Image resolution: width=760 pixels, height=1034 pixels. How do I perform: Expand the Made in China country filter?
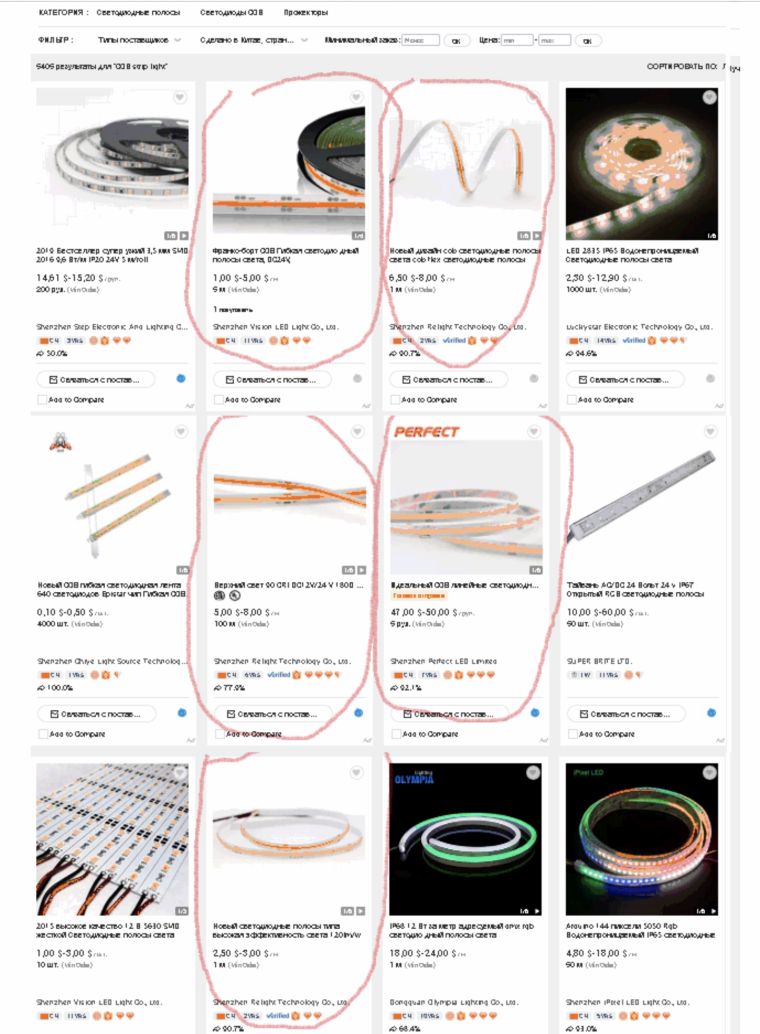point(254,40)
